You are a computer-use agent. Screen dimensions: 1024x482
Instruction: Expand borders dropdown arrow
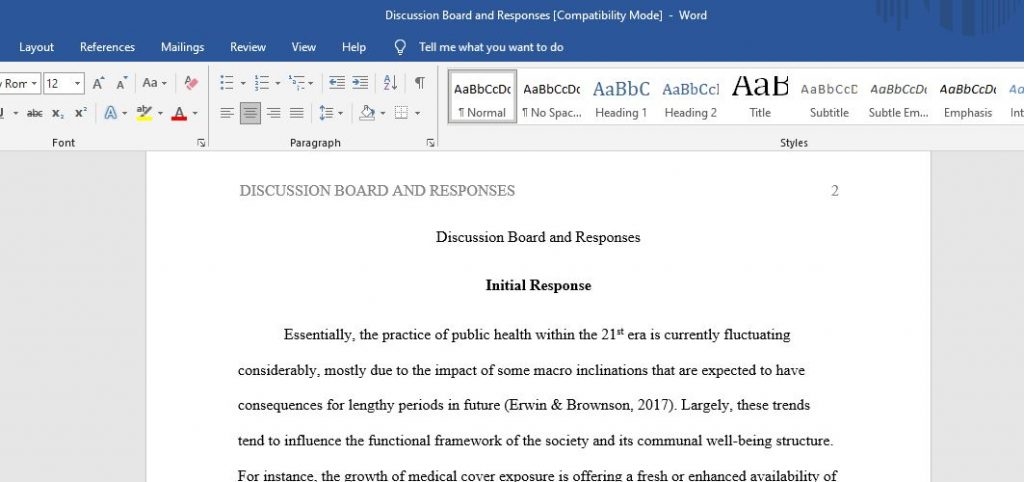(x=417, y=114)
